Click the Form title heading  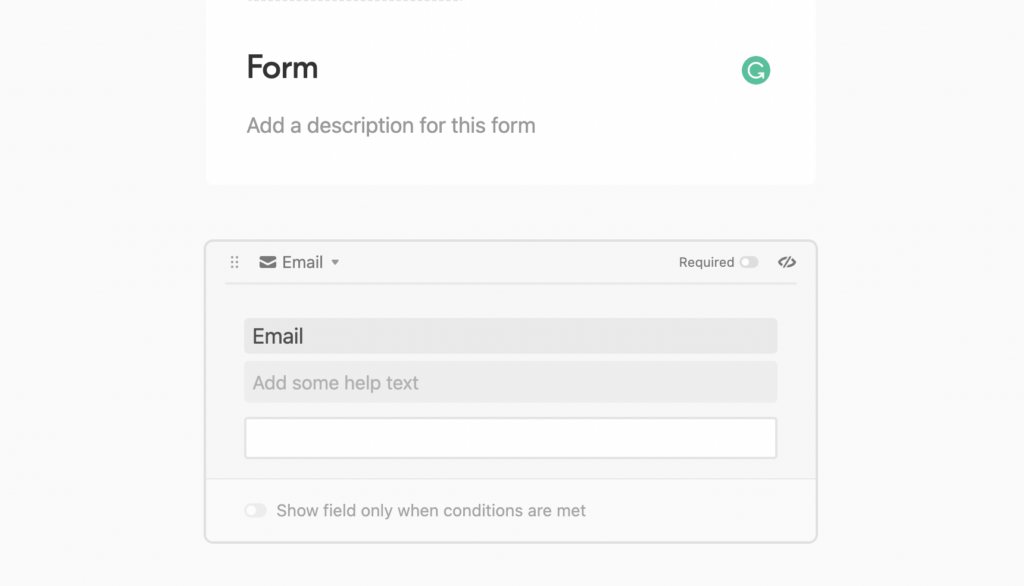[282, 67]
